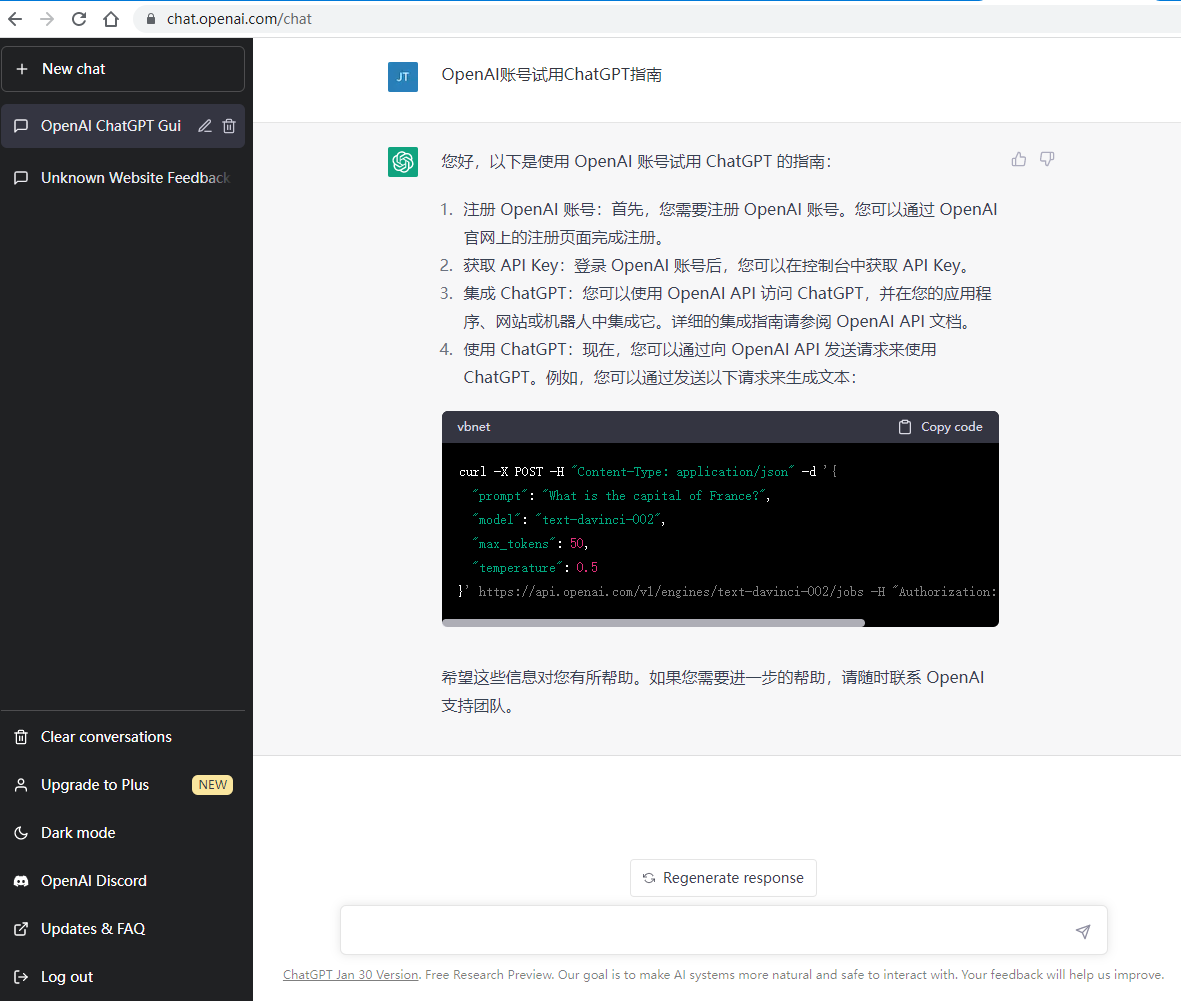Delete conversation with the trash icon
1181x1001 pixels.
tap(229, 126)
